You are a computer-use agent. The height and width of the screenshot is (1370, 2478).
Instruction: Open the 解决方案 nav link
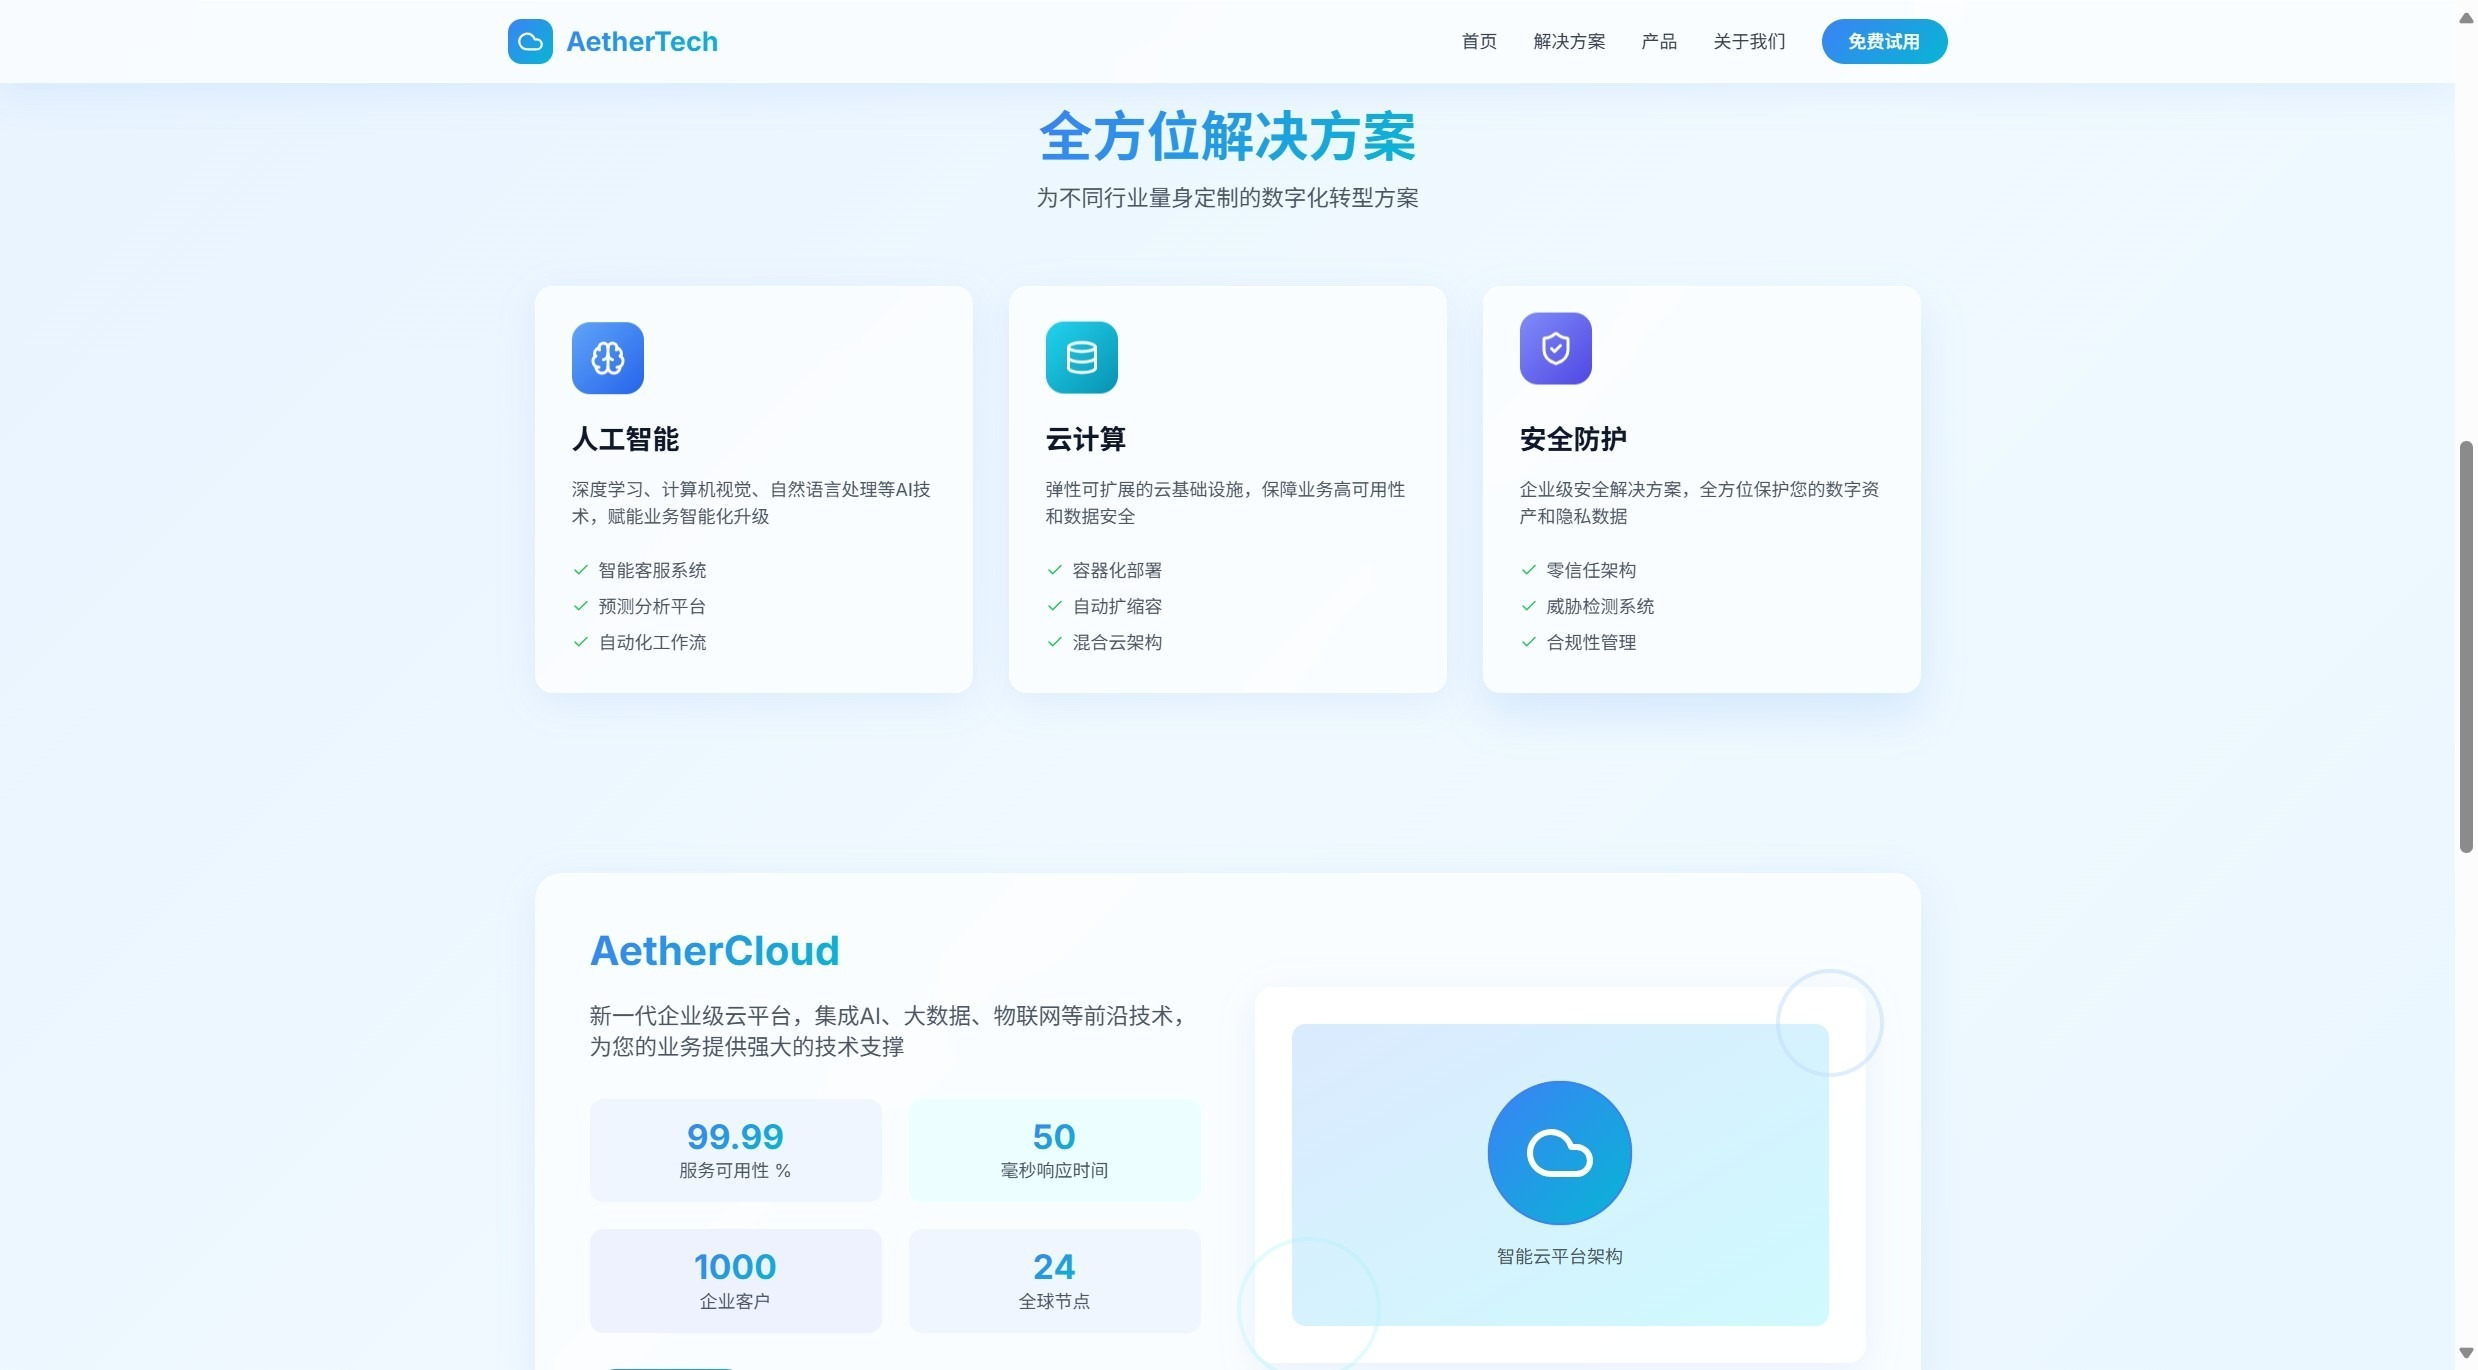(x=1569, y=41)
